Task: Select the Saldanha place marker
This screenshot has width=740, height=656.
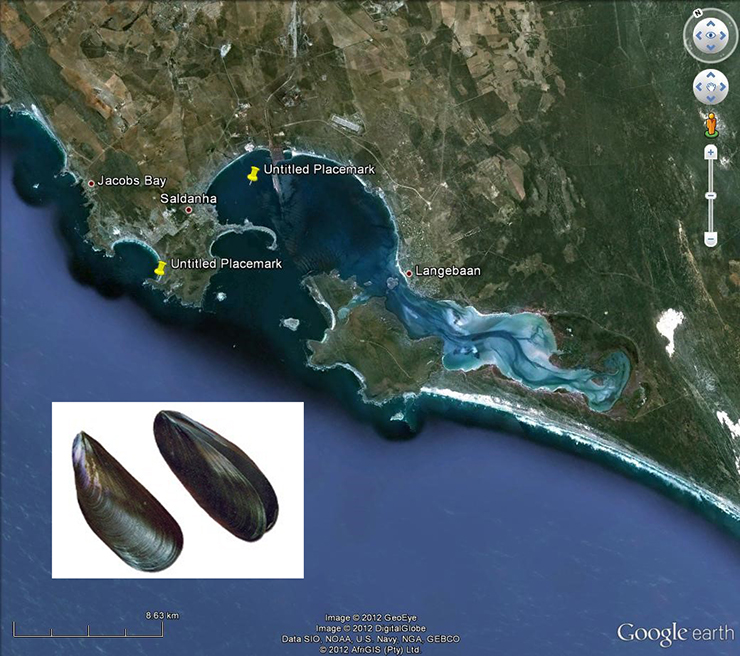Action: (x=188, y=210)
